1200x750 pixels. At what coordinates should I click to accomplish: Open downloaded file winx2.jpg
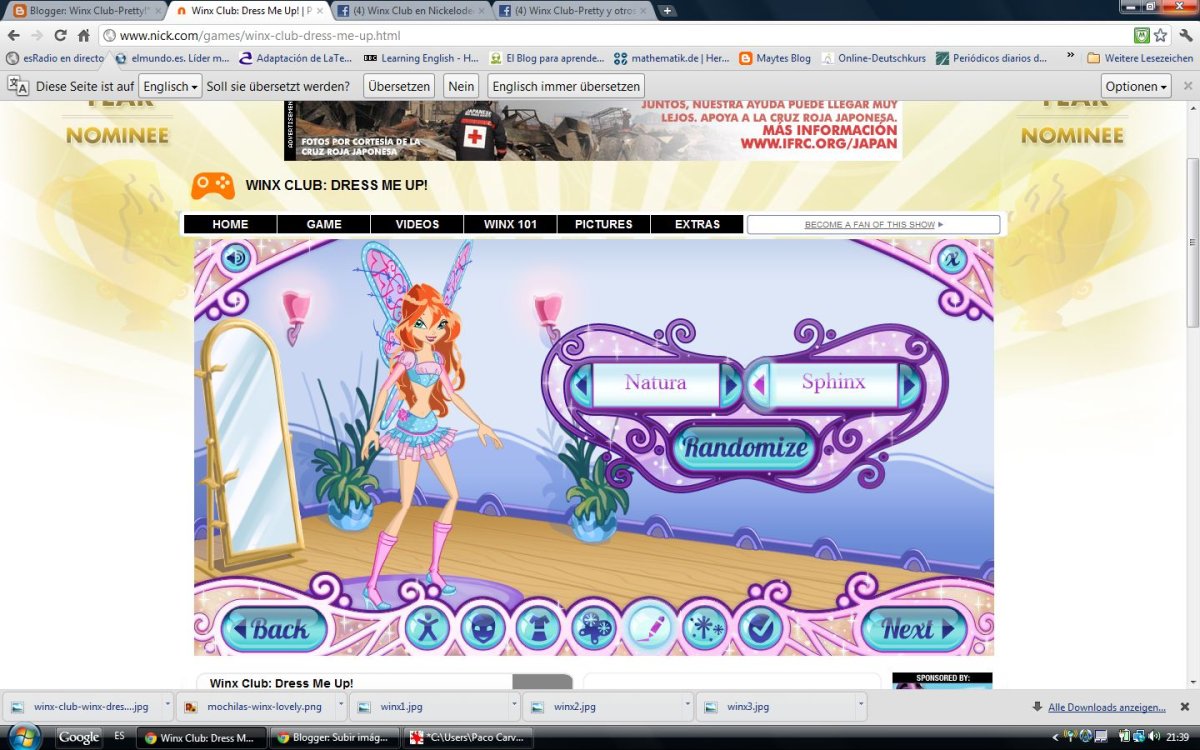tap(602, 706)
